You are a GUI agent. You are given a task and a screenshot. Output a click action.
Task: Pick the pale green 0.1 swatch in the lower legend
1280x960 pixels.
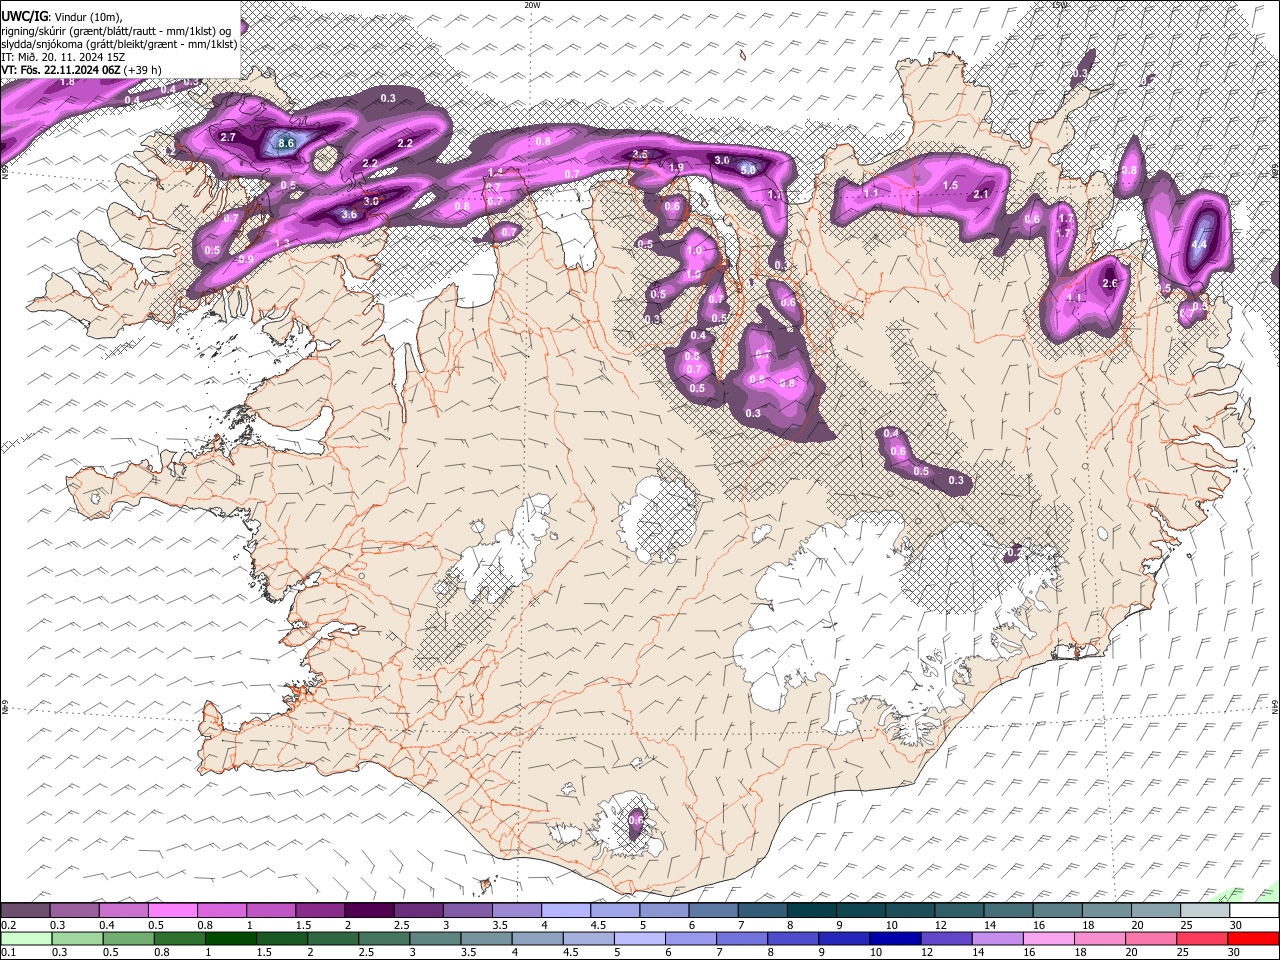(x=26, y=938)
